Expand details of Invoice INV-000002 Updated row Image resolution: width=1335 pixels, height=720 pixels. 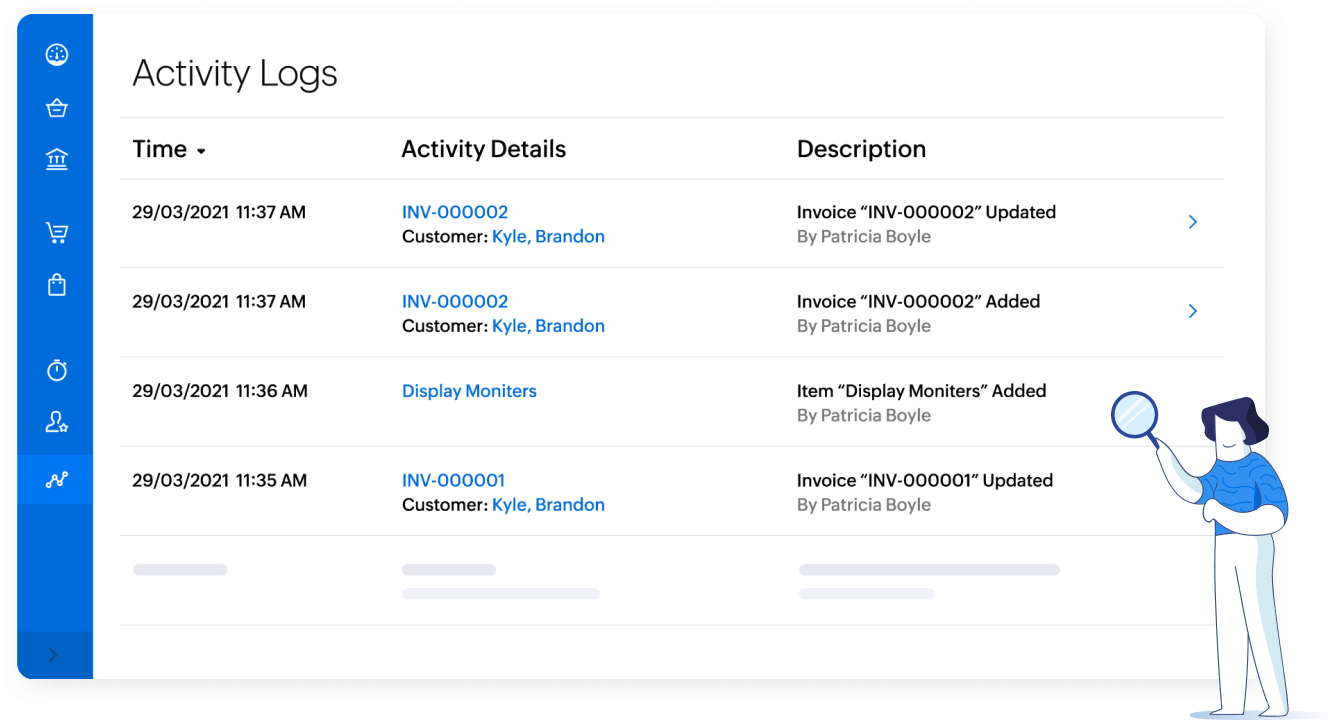pyautogui.click(x=1192, y=222)
